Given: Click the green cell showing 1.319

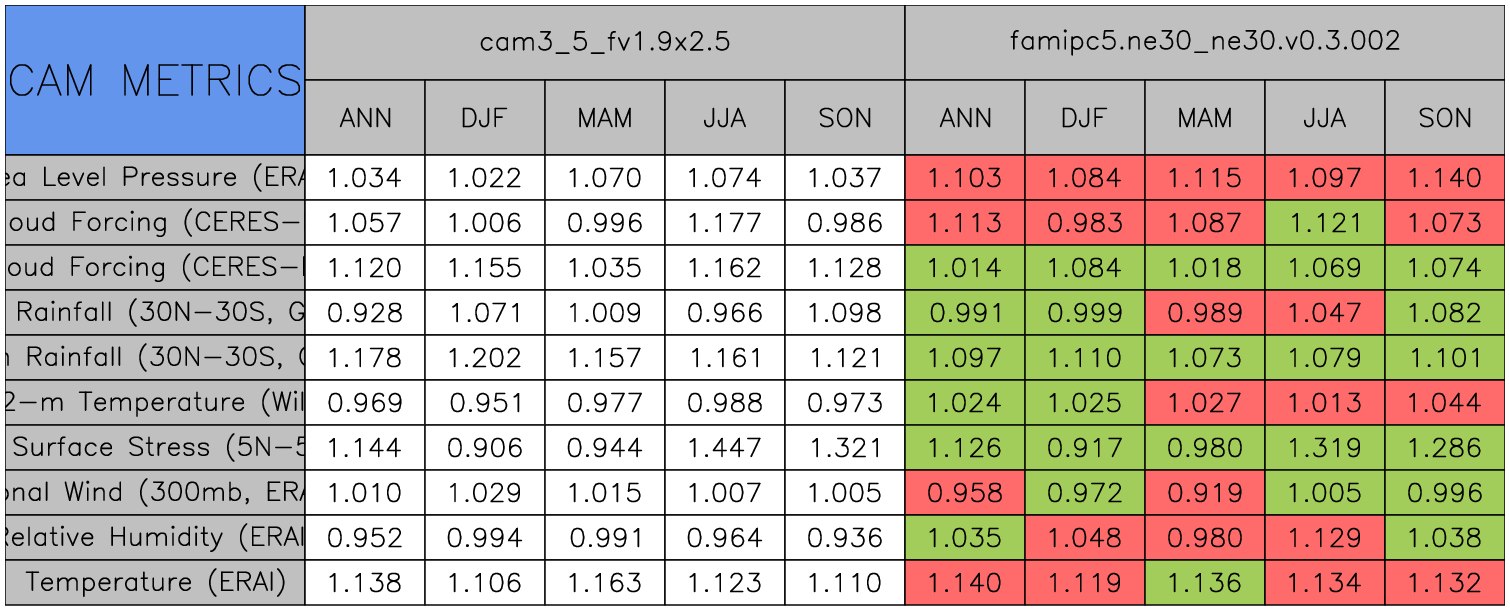Looking at the screenshot, I should pos(1324,448).
